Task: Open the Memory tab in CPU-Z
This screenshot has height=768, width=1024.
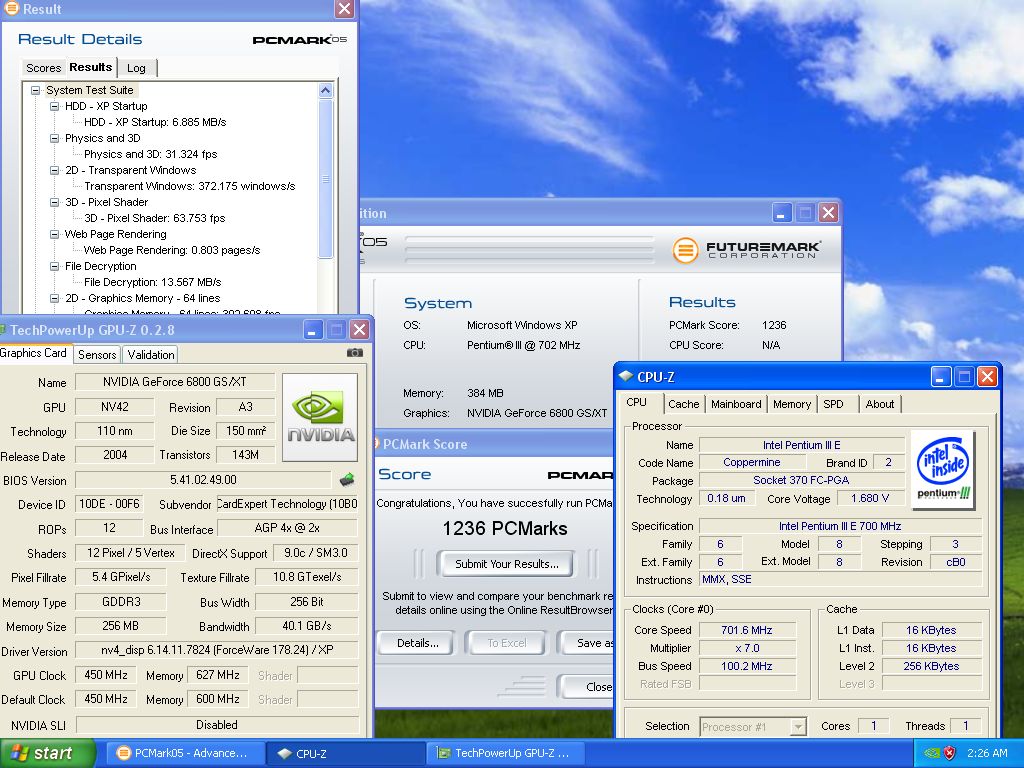Action: [x=792, y=404]
